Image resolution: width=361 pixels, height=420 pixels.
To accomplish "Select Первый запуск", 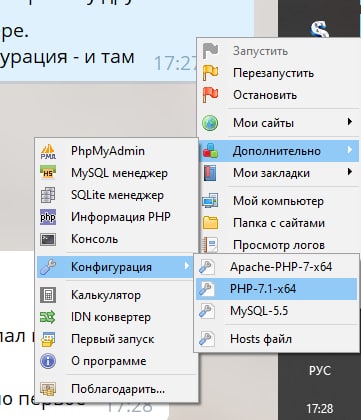I will coord(116,339).
